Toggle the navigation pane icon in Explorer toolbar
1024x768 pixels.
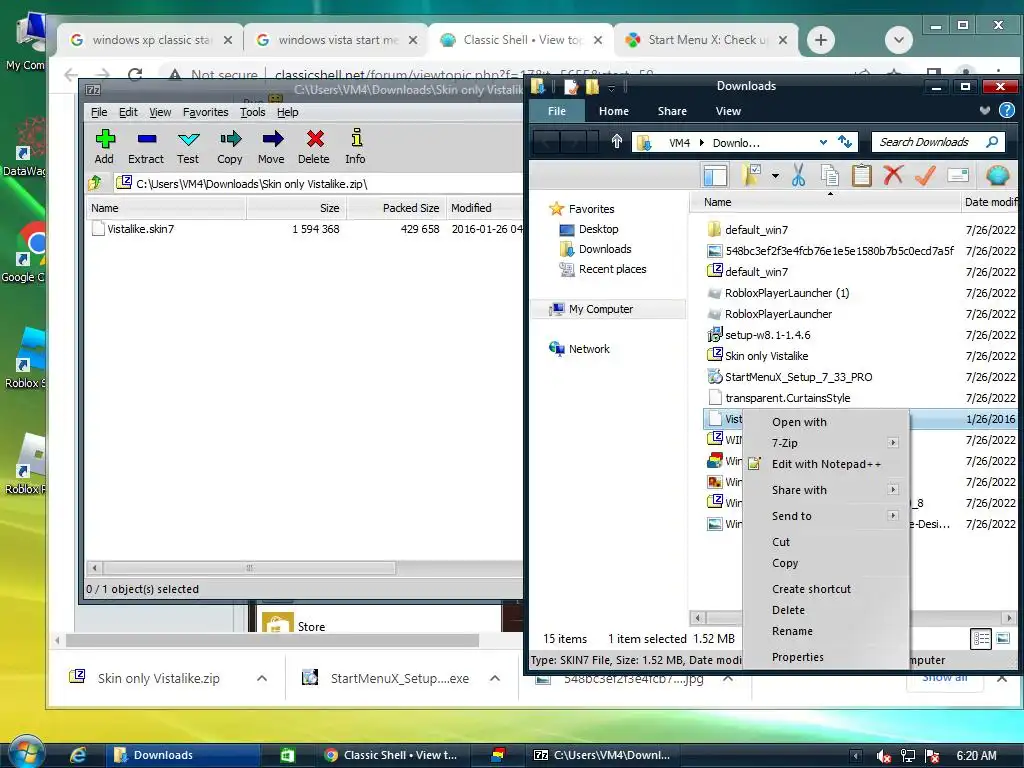[715, 175]
